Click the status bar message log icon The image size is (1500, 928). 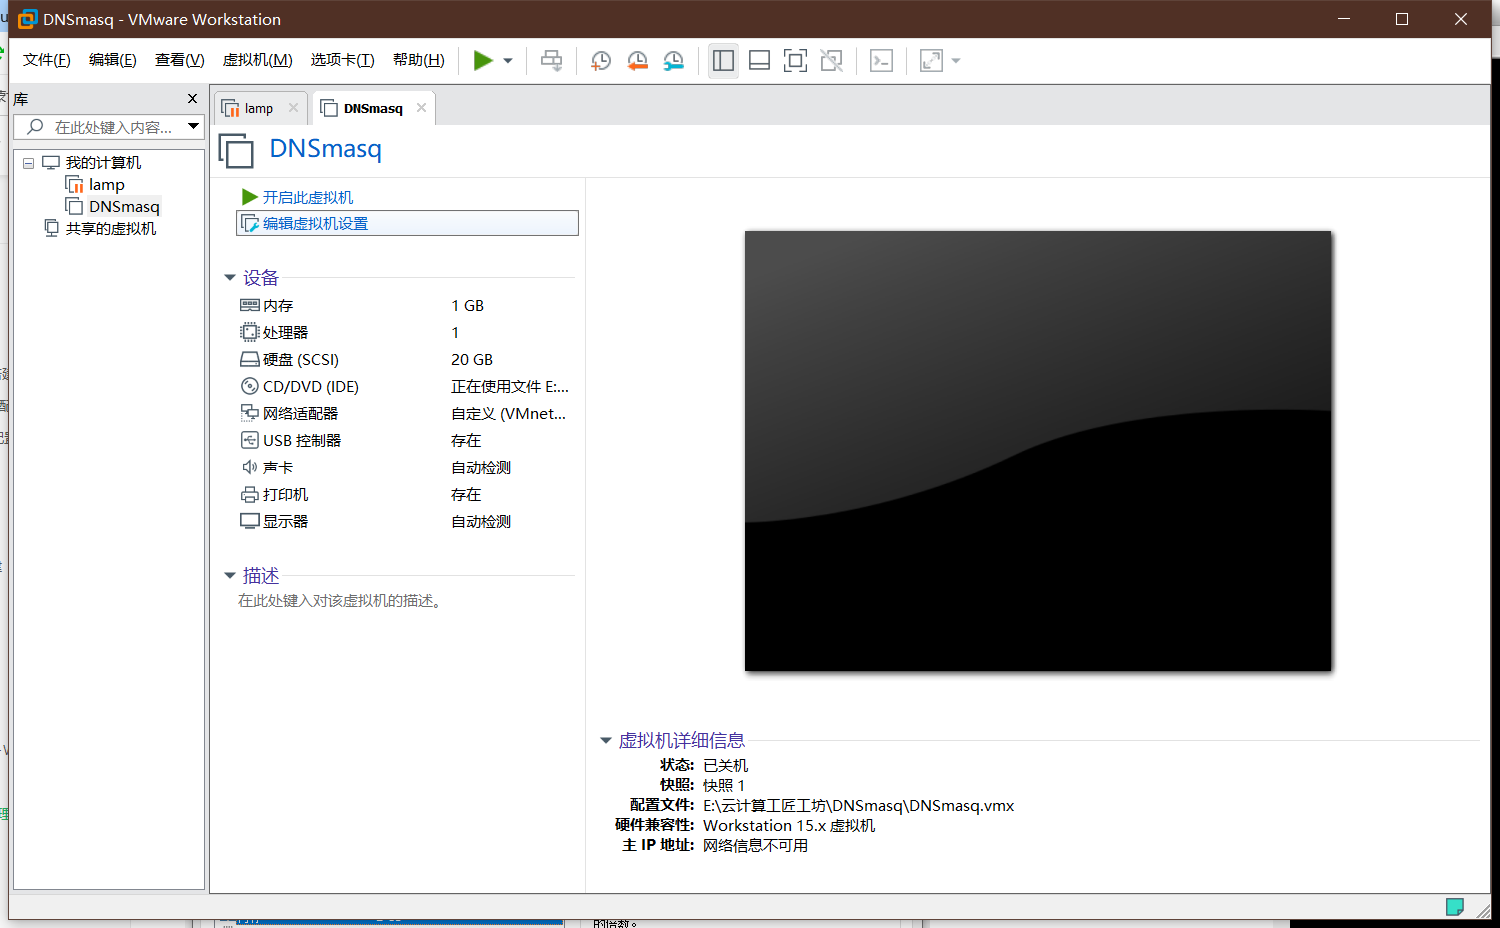tap(1455, 907)
